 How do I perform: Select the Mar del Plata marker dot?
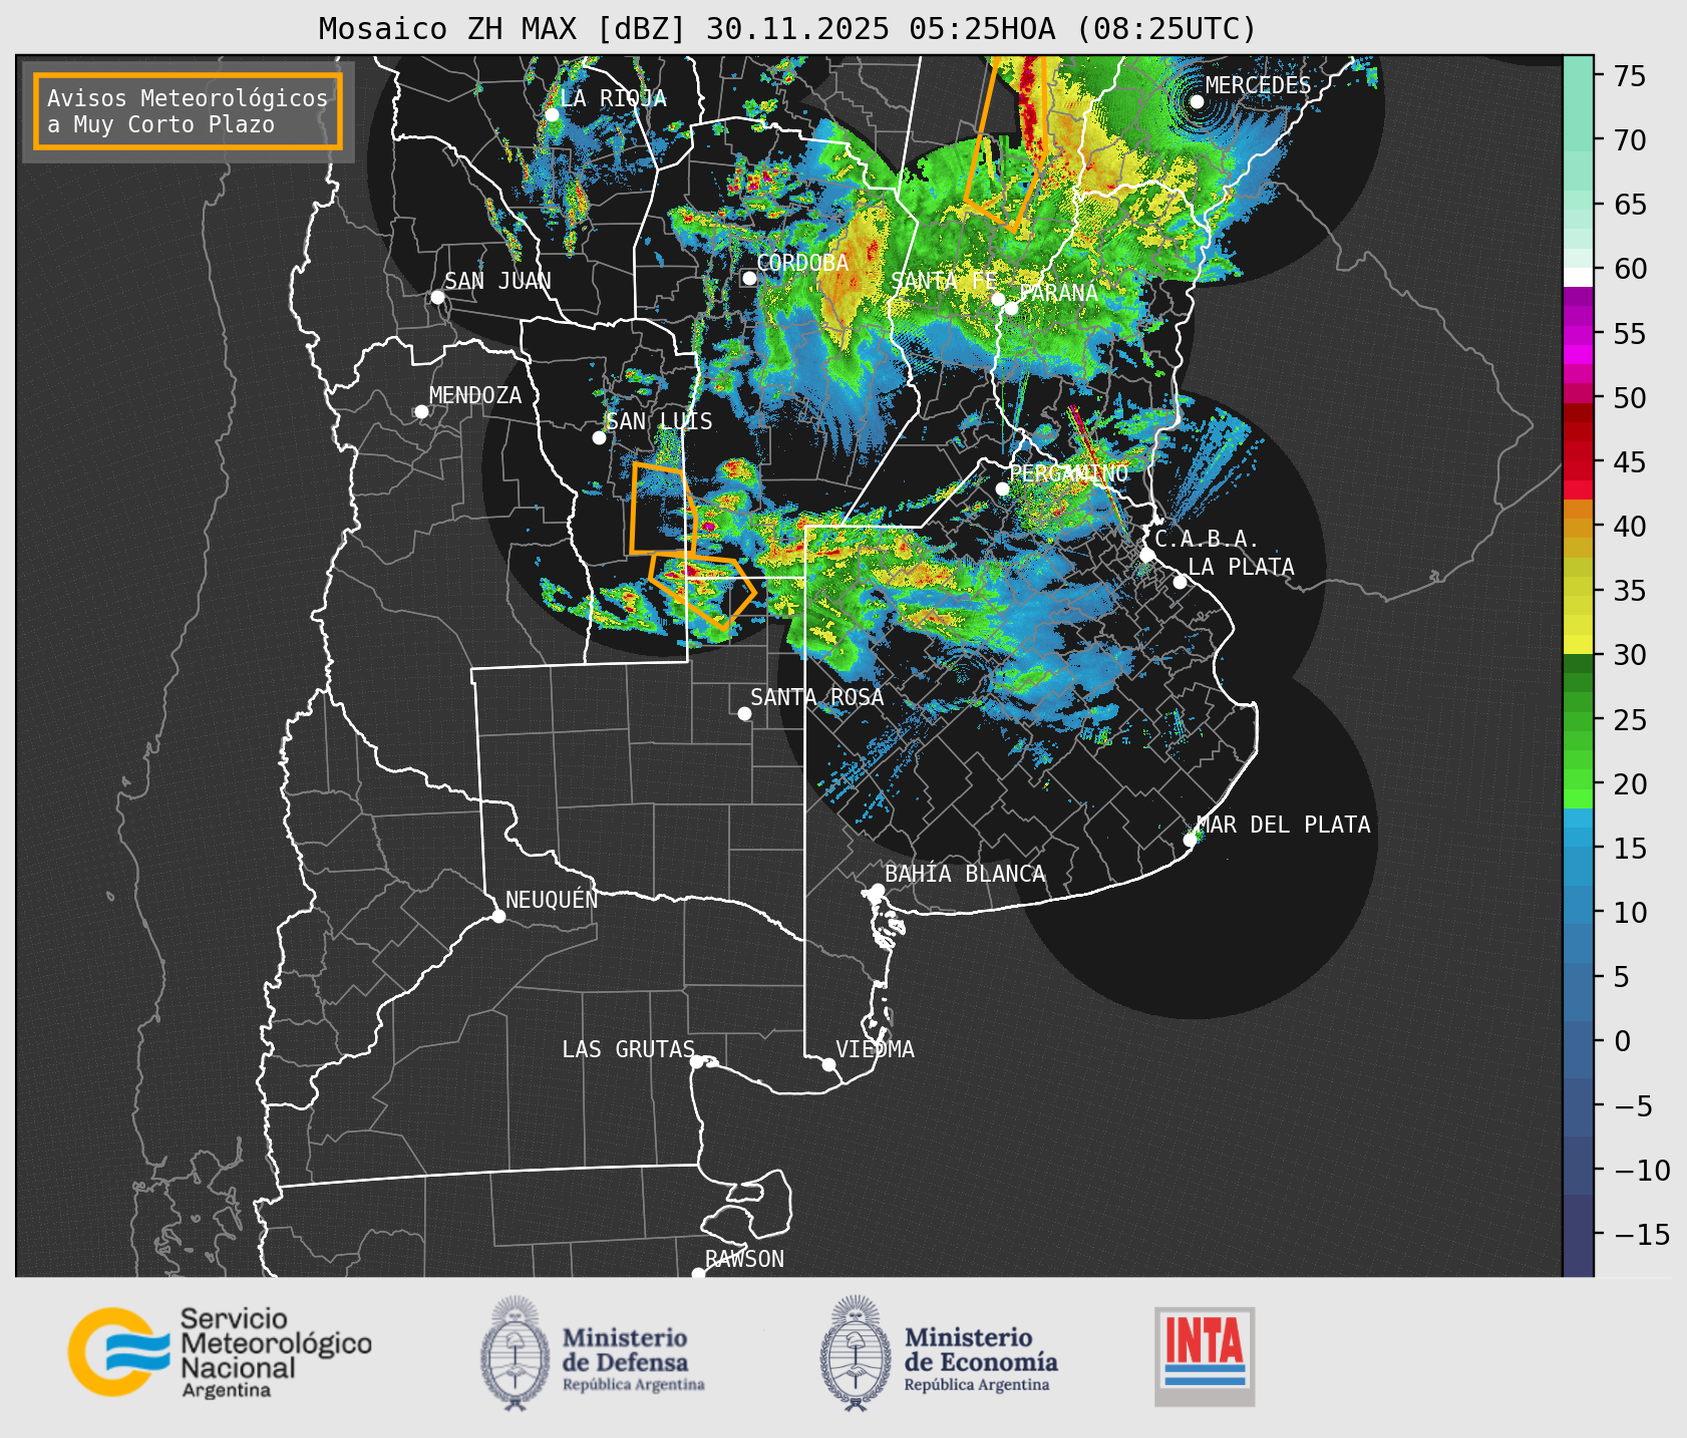[1190, 840]
